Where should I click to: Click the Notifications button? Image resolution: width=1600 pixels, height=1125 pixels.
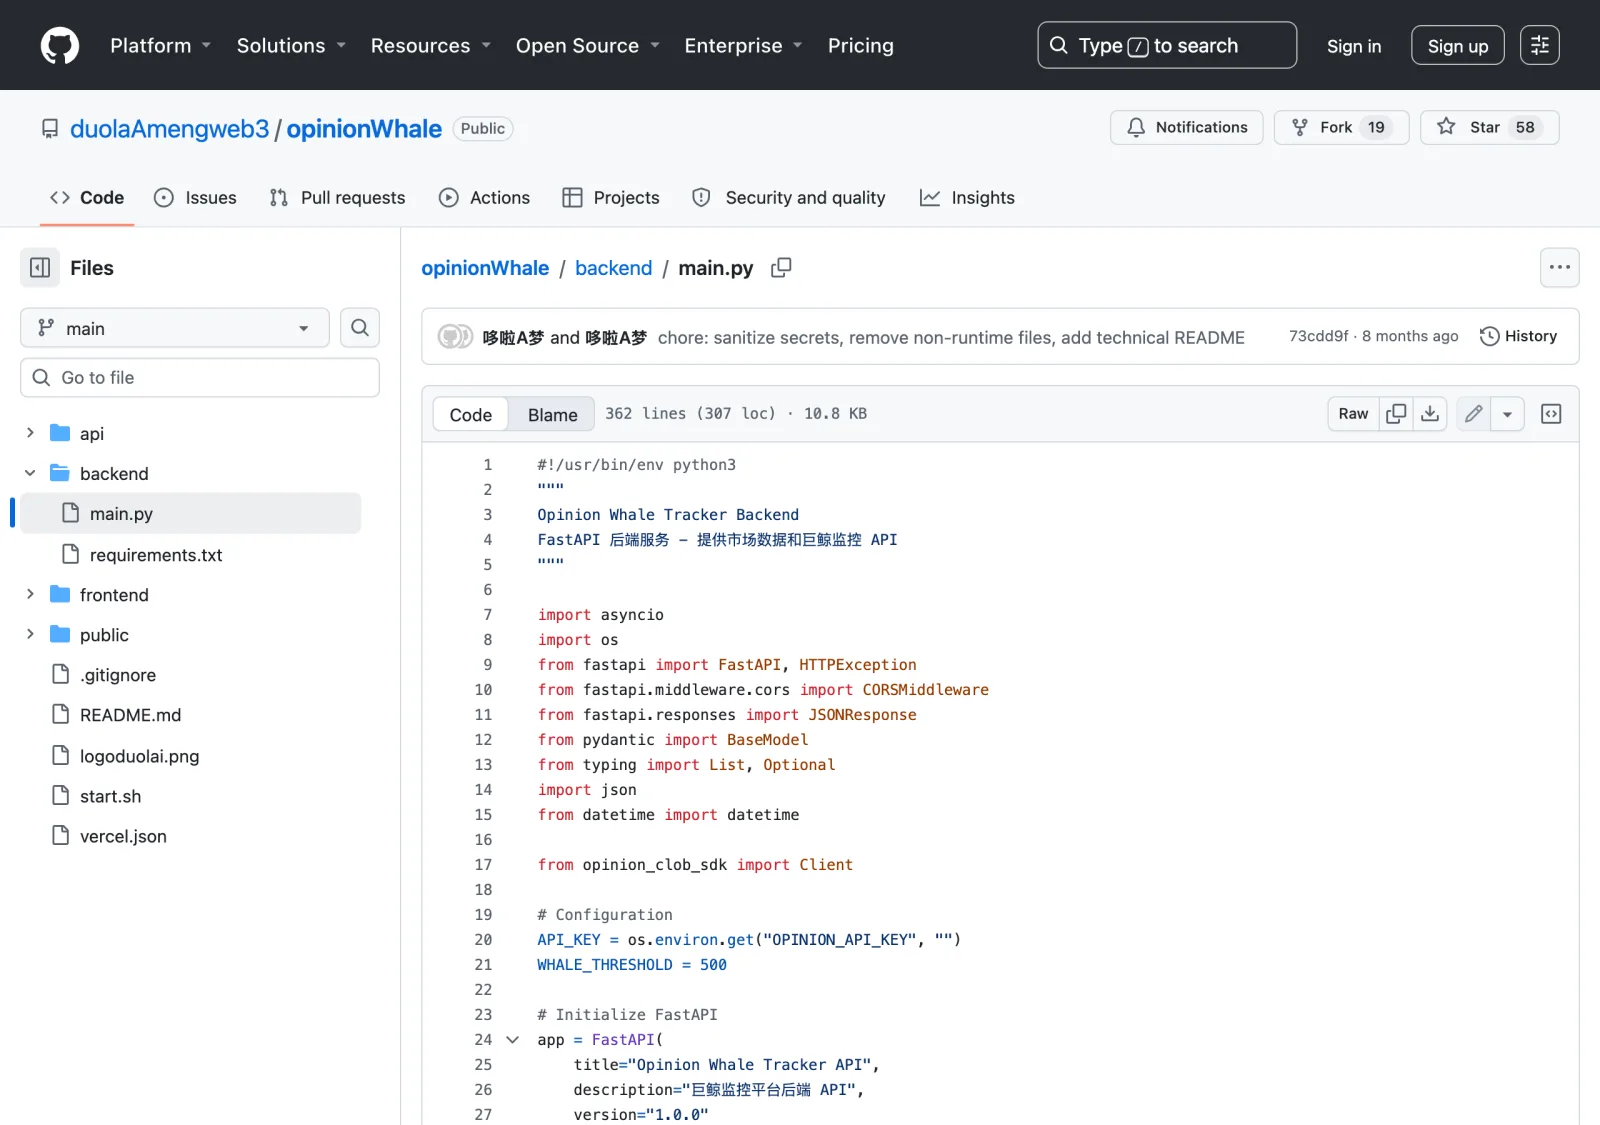pyautogui.click(x=1186, y=127)
